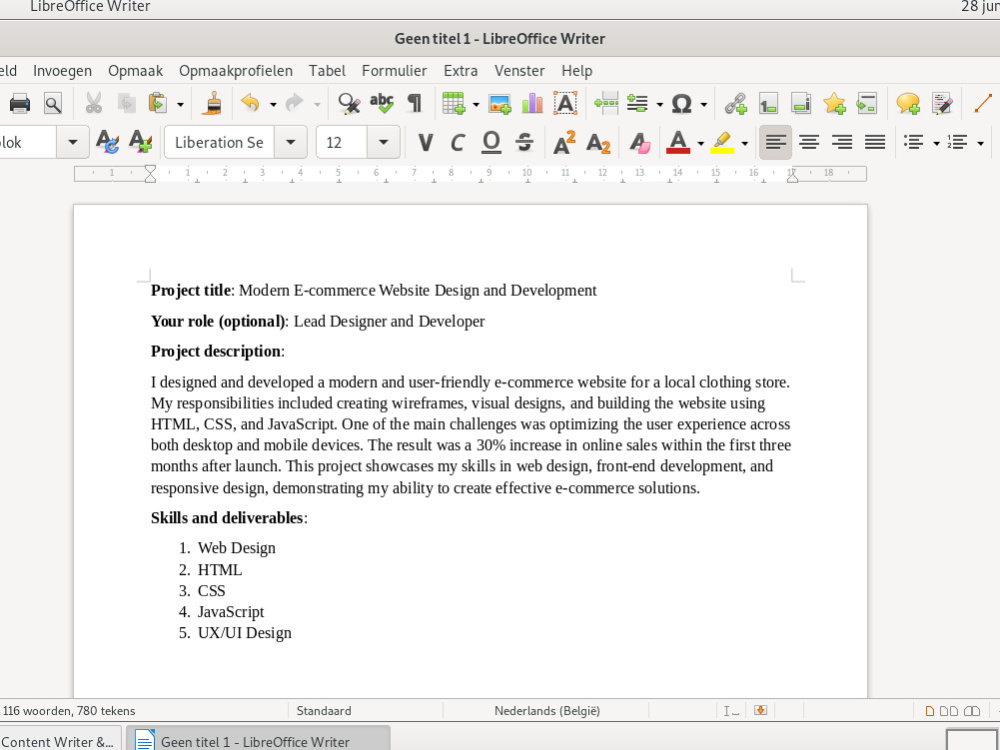
Task: Open Print Preview with the magnifier page icon
Action: coord(52,103)
